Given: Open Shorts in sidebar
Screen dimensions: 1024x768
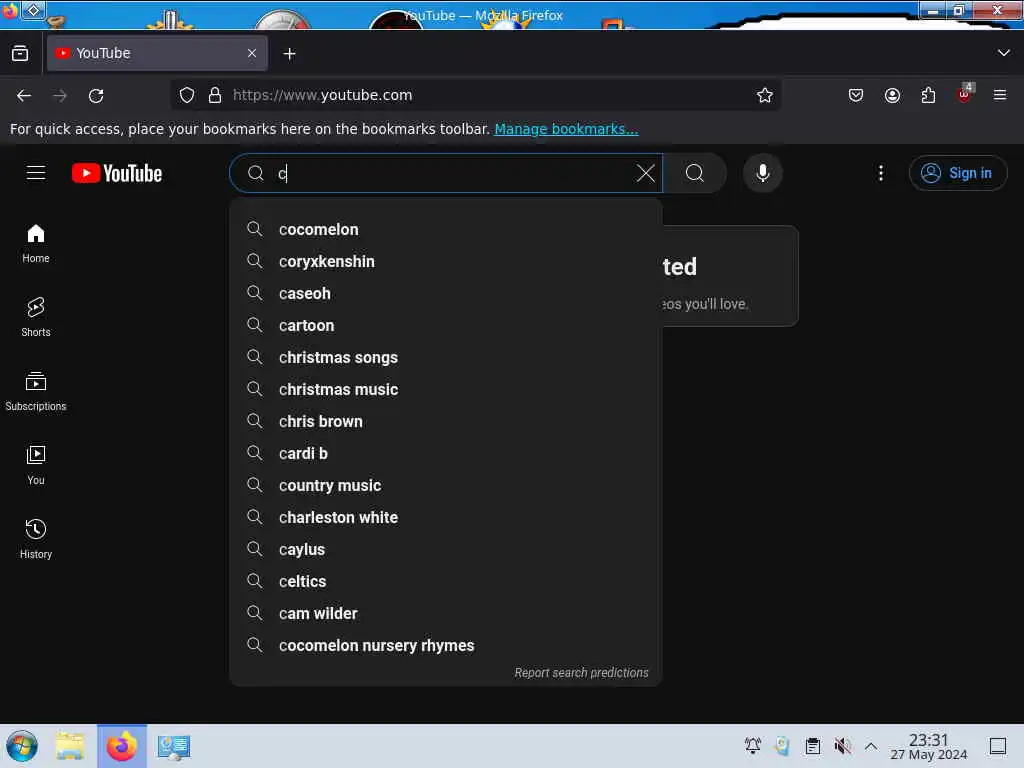Looking at the screenshot, I should (36, 317).
